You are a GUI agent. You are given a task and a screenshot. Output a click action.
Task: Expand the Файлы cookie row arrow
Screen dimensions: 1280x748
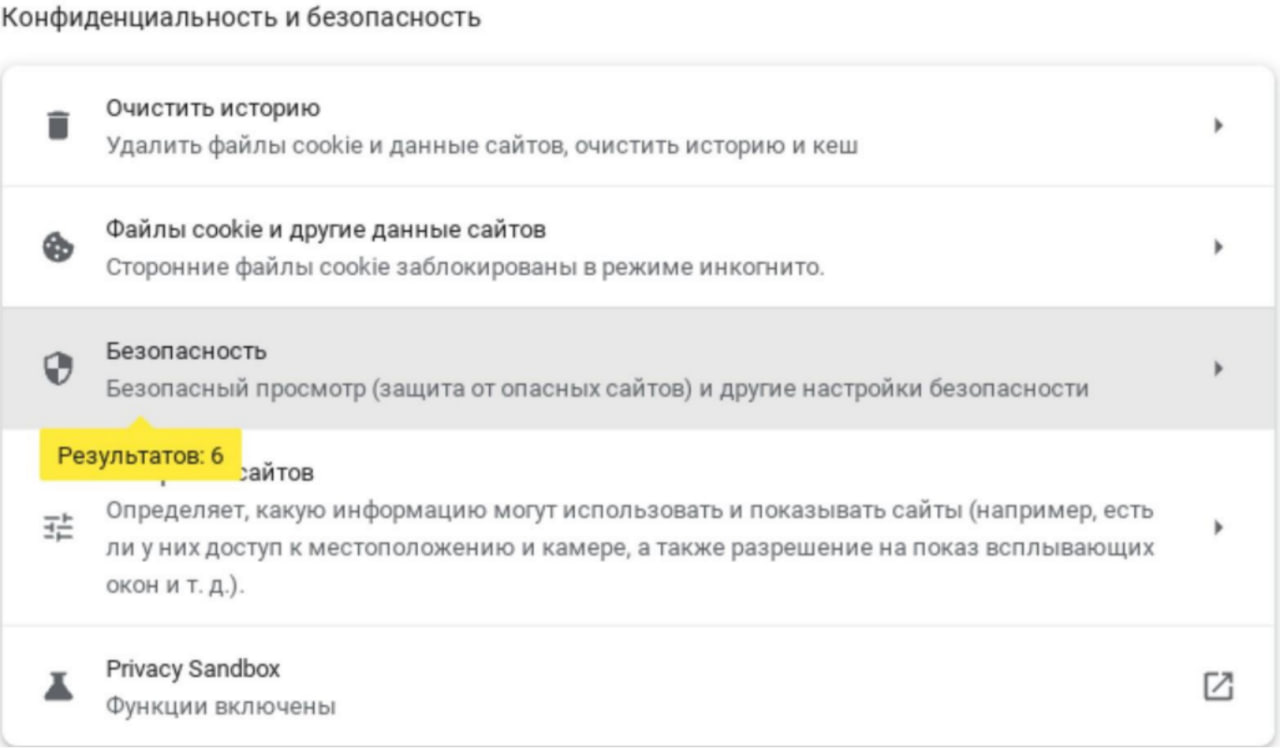pos(1218,247)
